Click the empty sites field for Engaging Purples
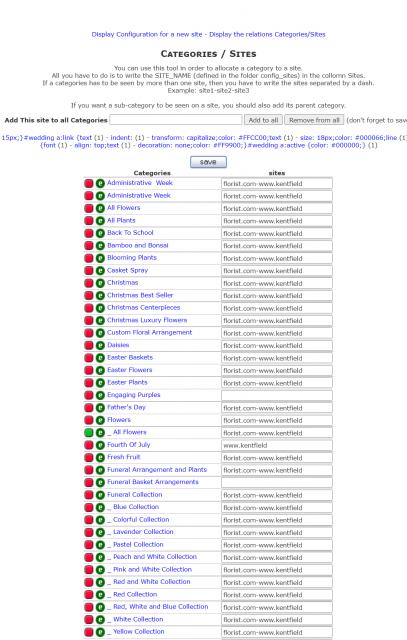Viewport: 407px width, 640px height. pyautogui.click(x=277, y=396)
